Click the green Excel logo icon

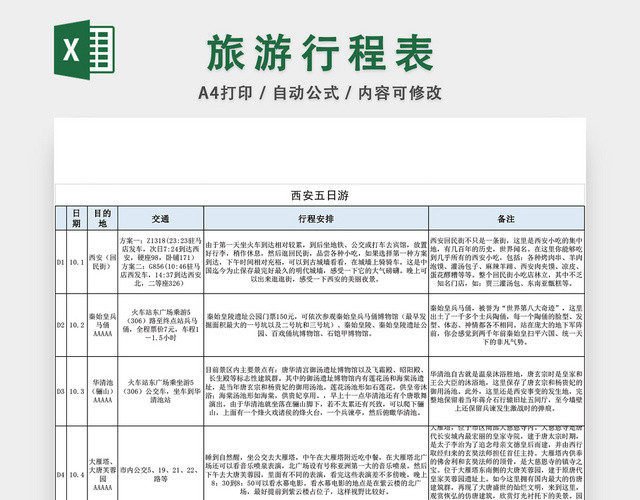(x=84, y=50)
